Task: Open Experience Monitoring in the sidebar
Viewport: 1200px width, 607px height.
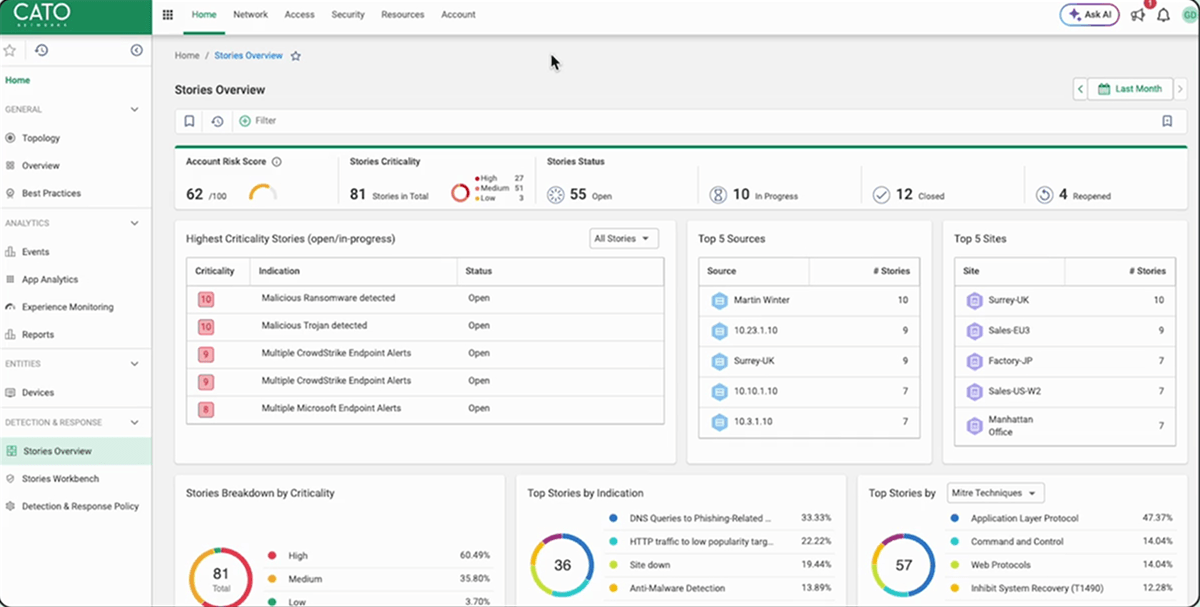Action: (x=75, y=307)
